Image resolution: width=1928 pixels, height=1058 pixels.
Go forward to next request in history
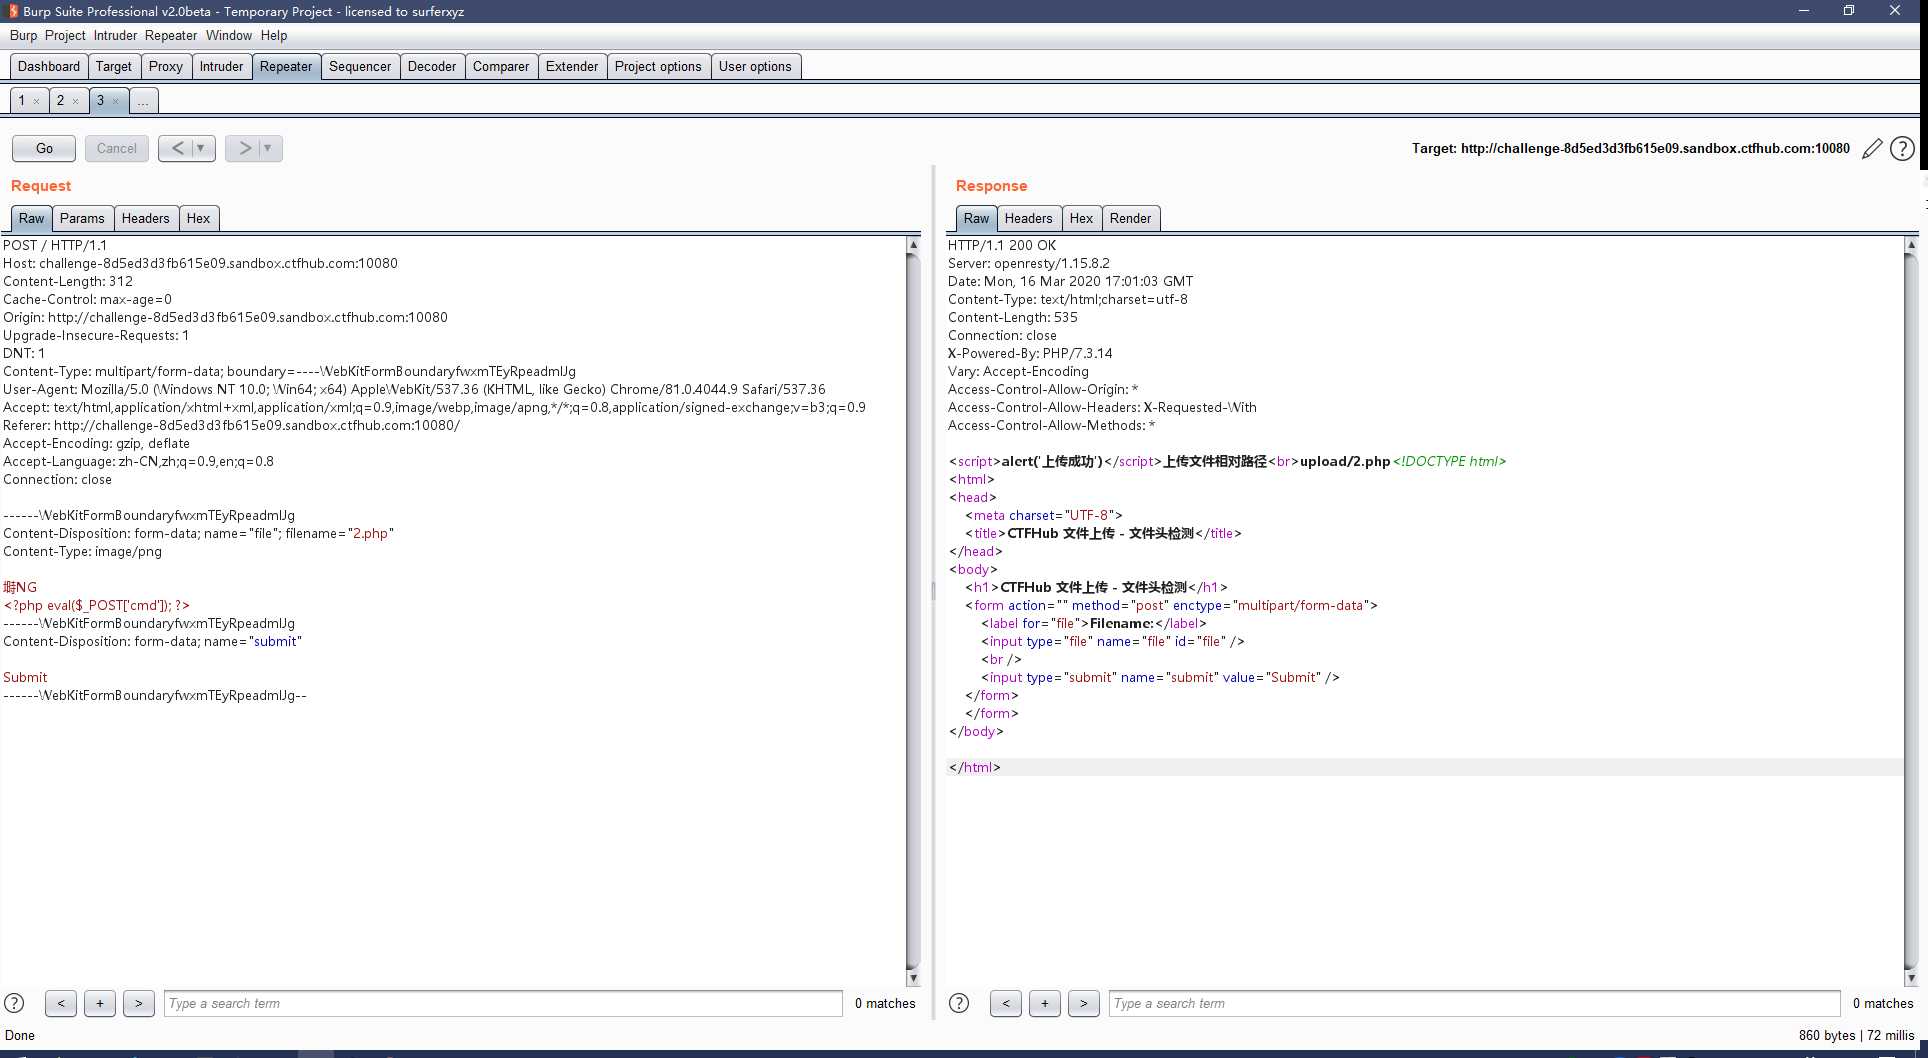pyautogui.click(x=243, y=148)
